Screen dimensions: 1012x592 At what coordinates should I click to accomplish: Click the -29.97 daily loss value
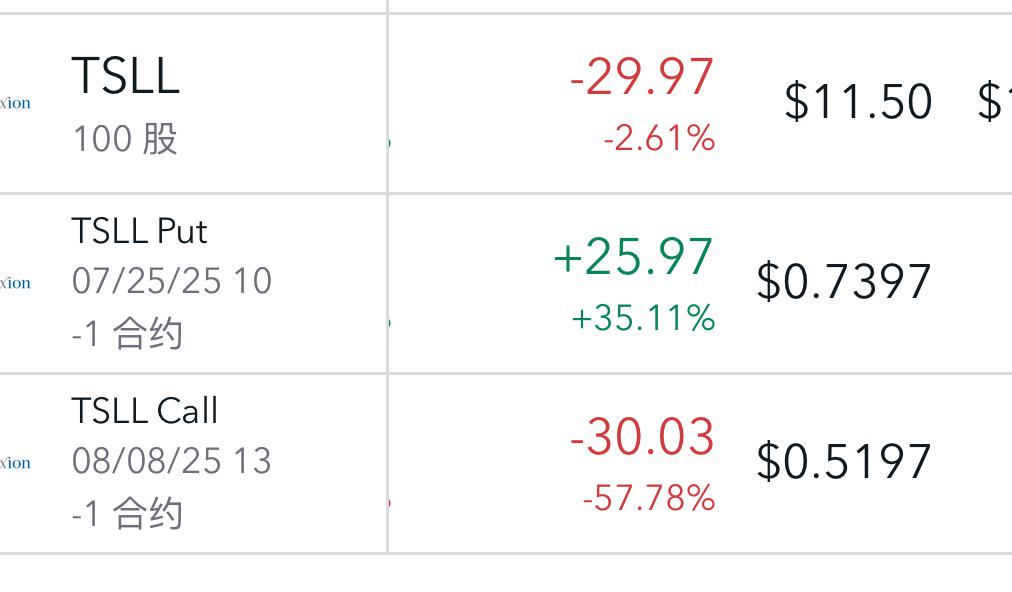(642, 77)
